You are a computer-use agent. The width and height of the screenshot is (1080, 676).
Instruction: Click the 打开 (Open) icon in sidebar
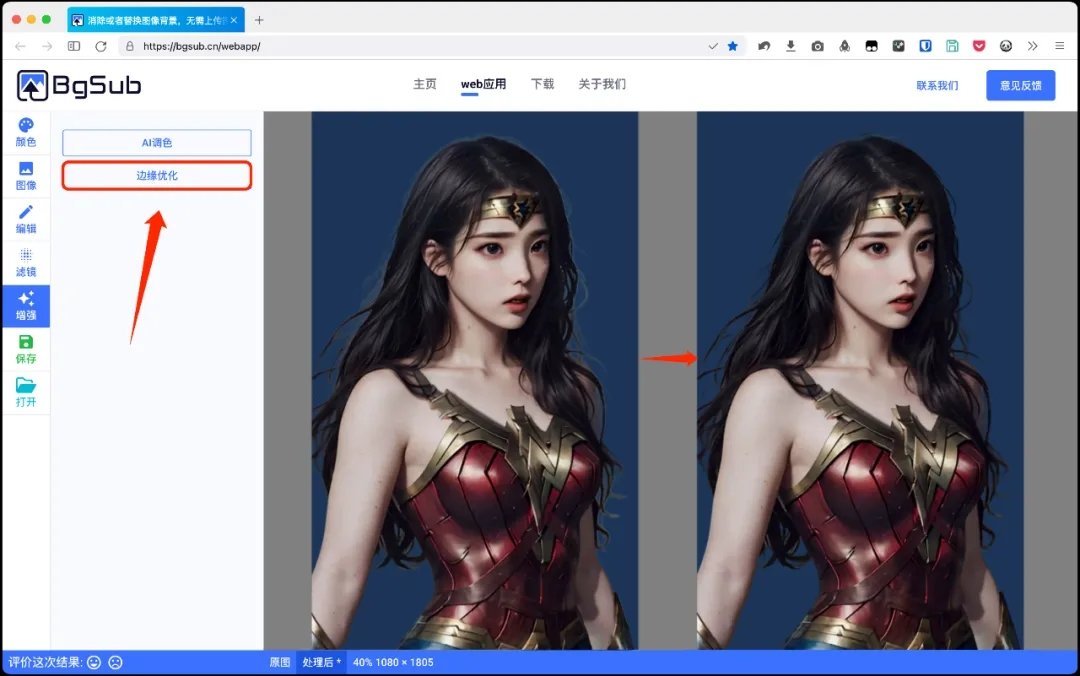[x=25, y=392]
